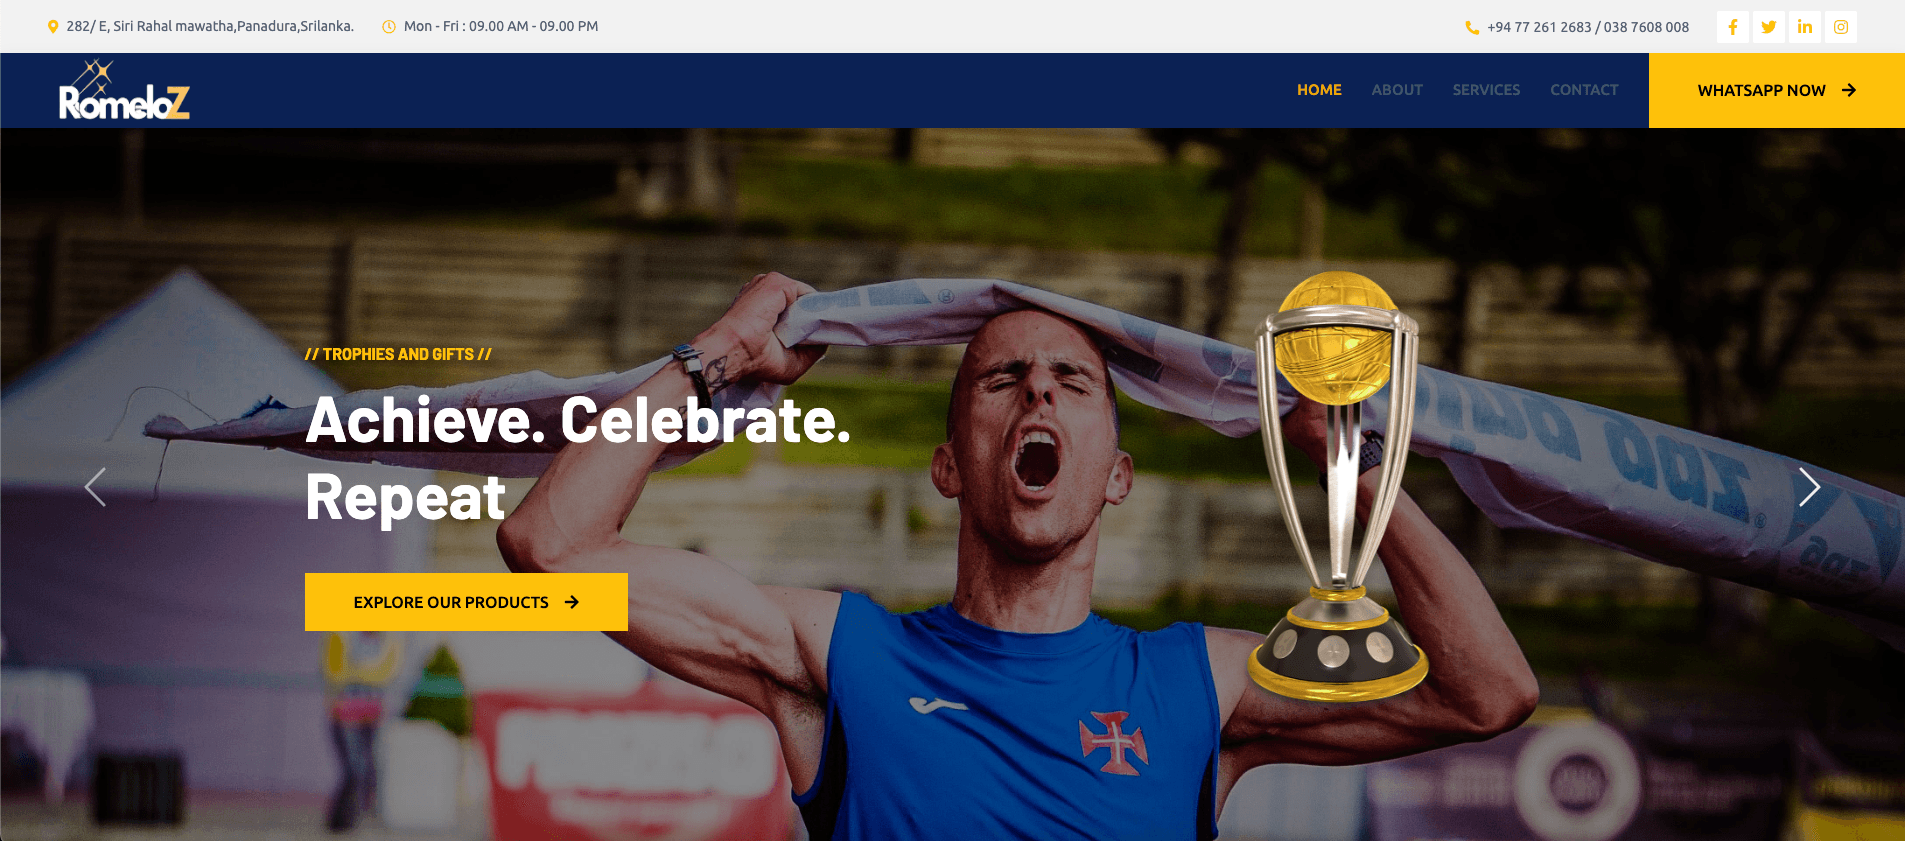Screen dimensions: 1905x841
Task: Click the location pin icon beside the address
Action: click(53, 27)
